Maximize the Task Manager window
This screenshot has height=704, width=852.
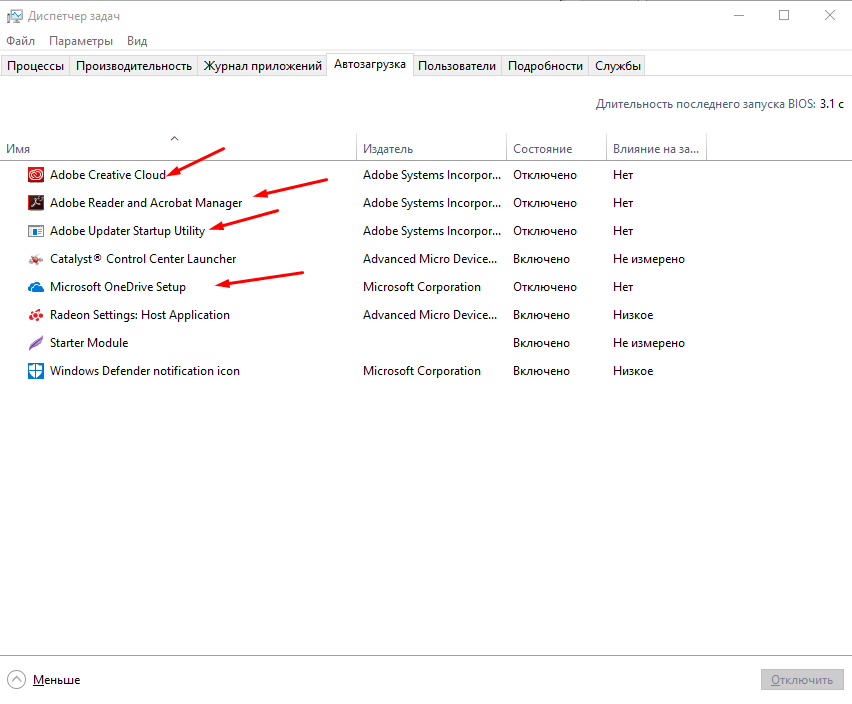pos(784,15)
